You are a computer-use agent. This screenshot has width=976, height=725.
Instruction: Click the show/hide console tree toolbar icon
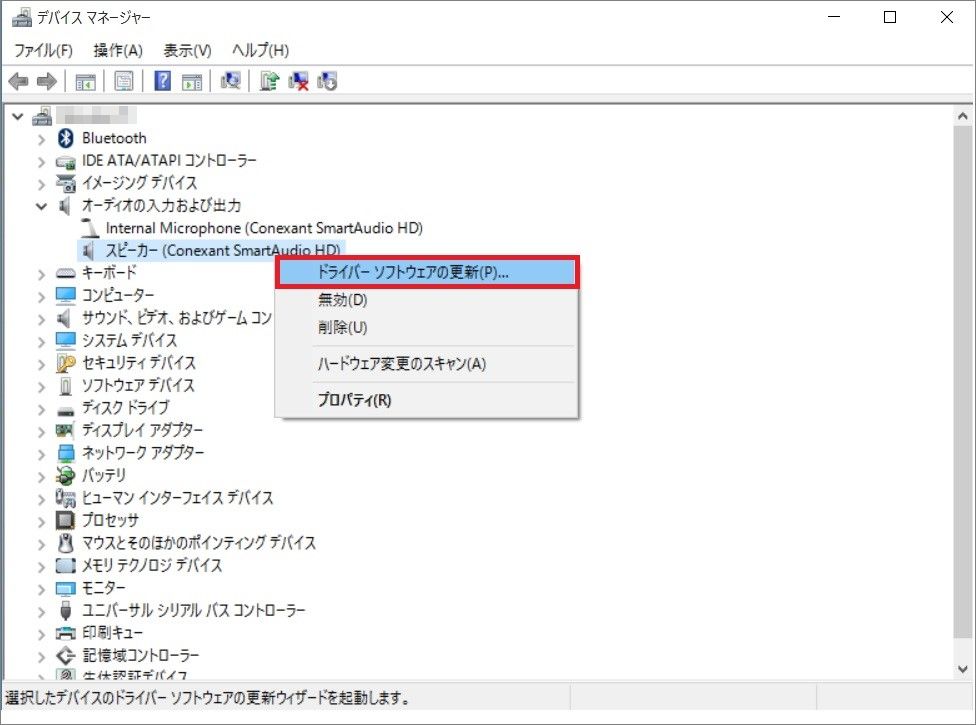click(x=85, y=82)
